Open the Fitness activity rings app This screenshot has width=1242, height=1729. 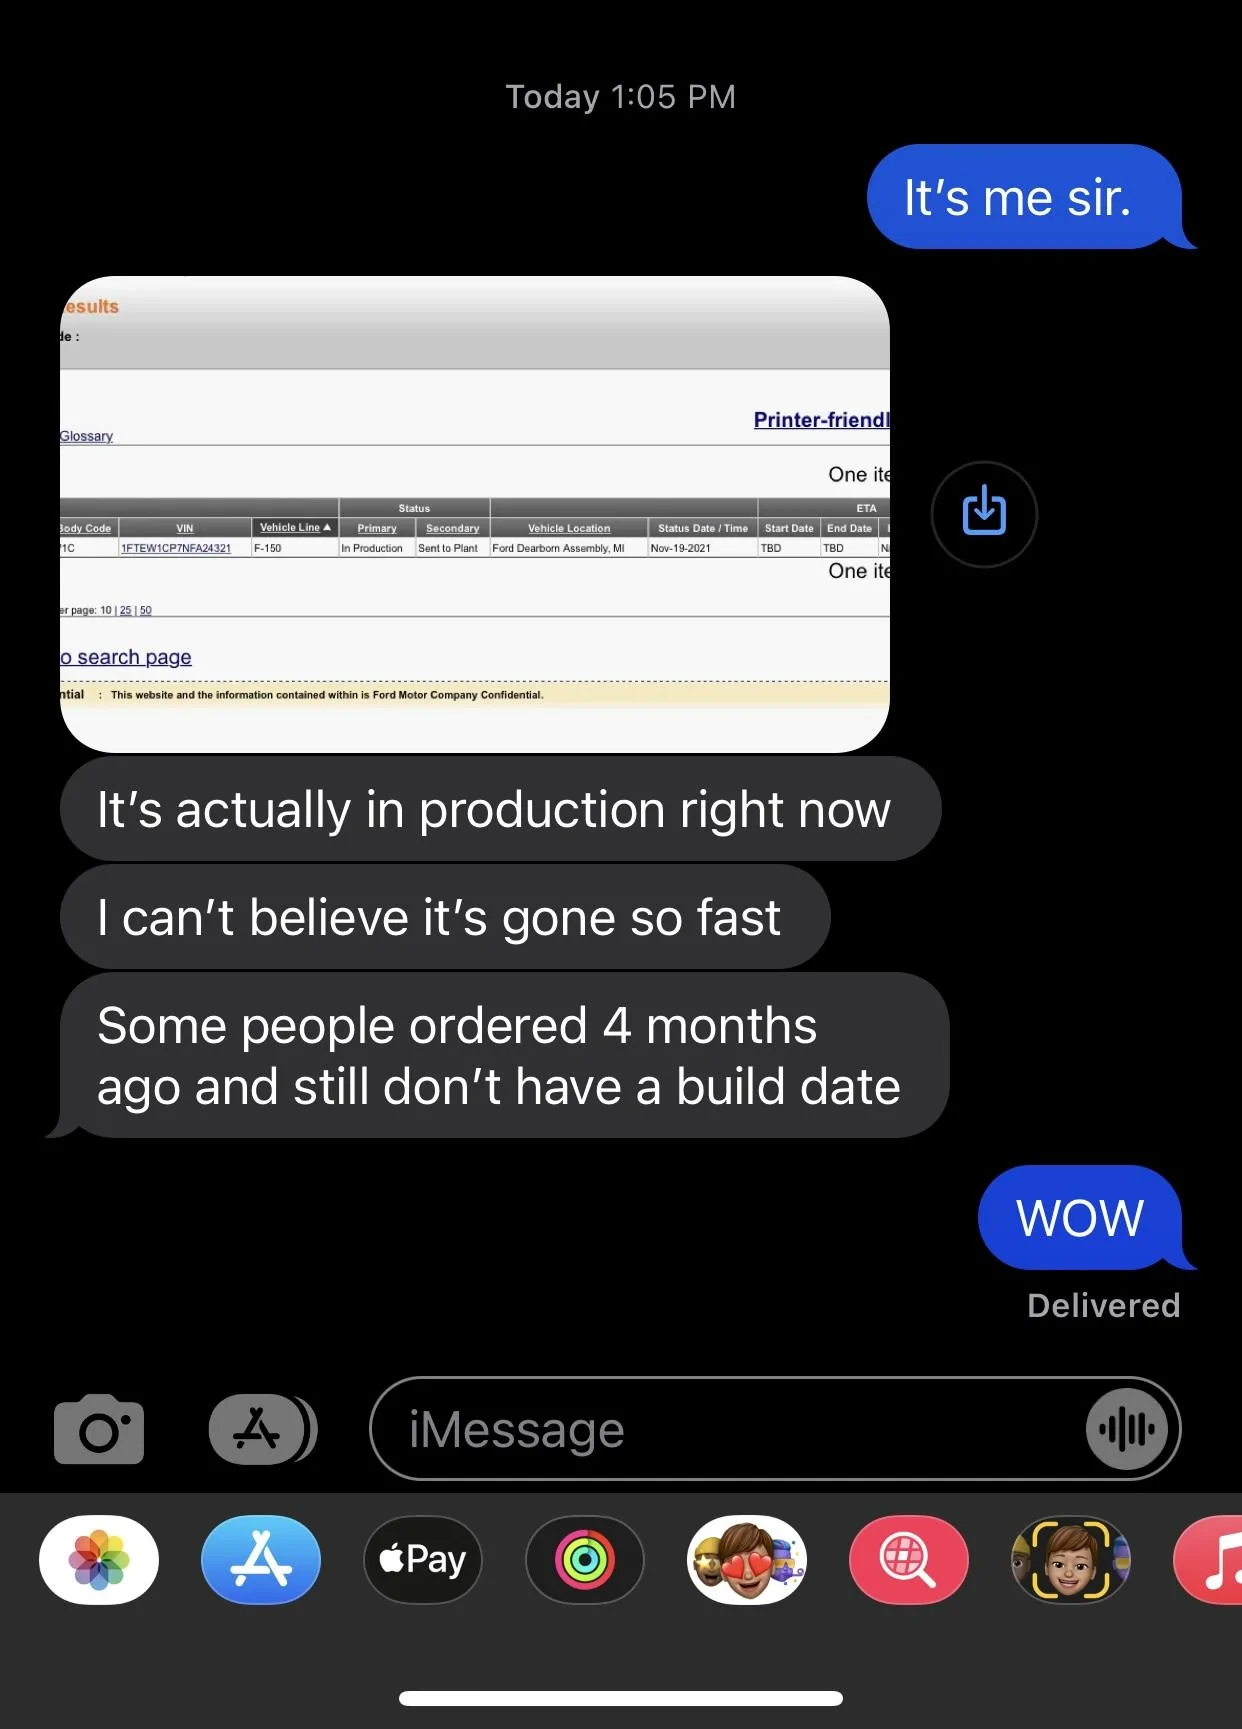[x=585, y=1560]
